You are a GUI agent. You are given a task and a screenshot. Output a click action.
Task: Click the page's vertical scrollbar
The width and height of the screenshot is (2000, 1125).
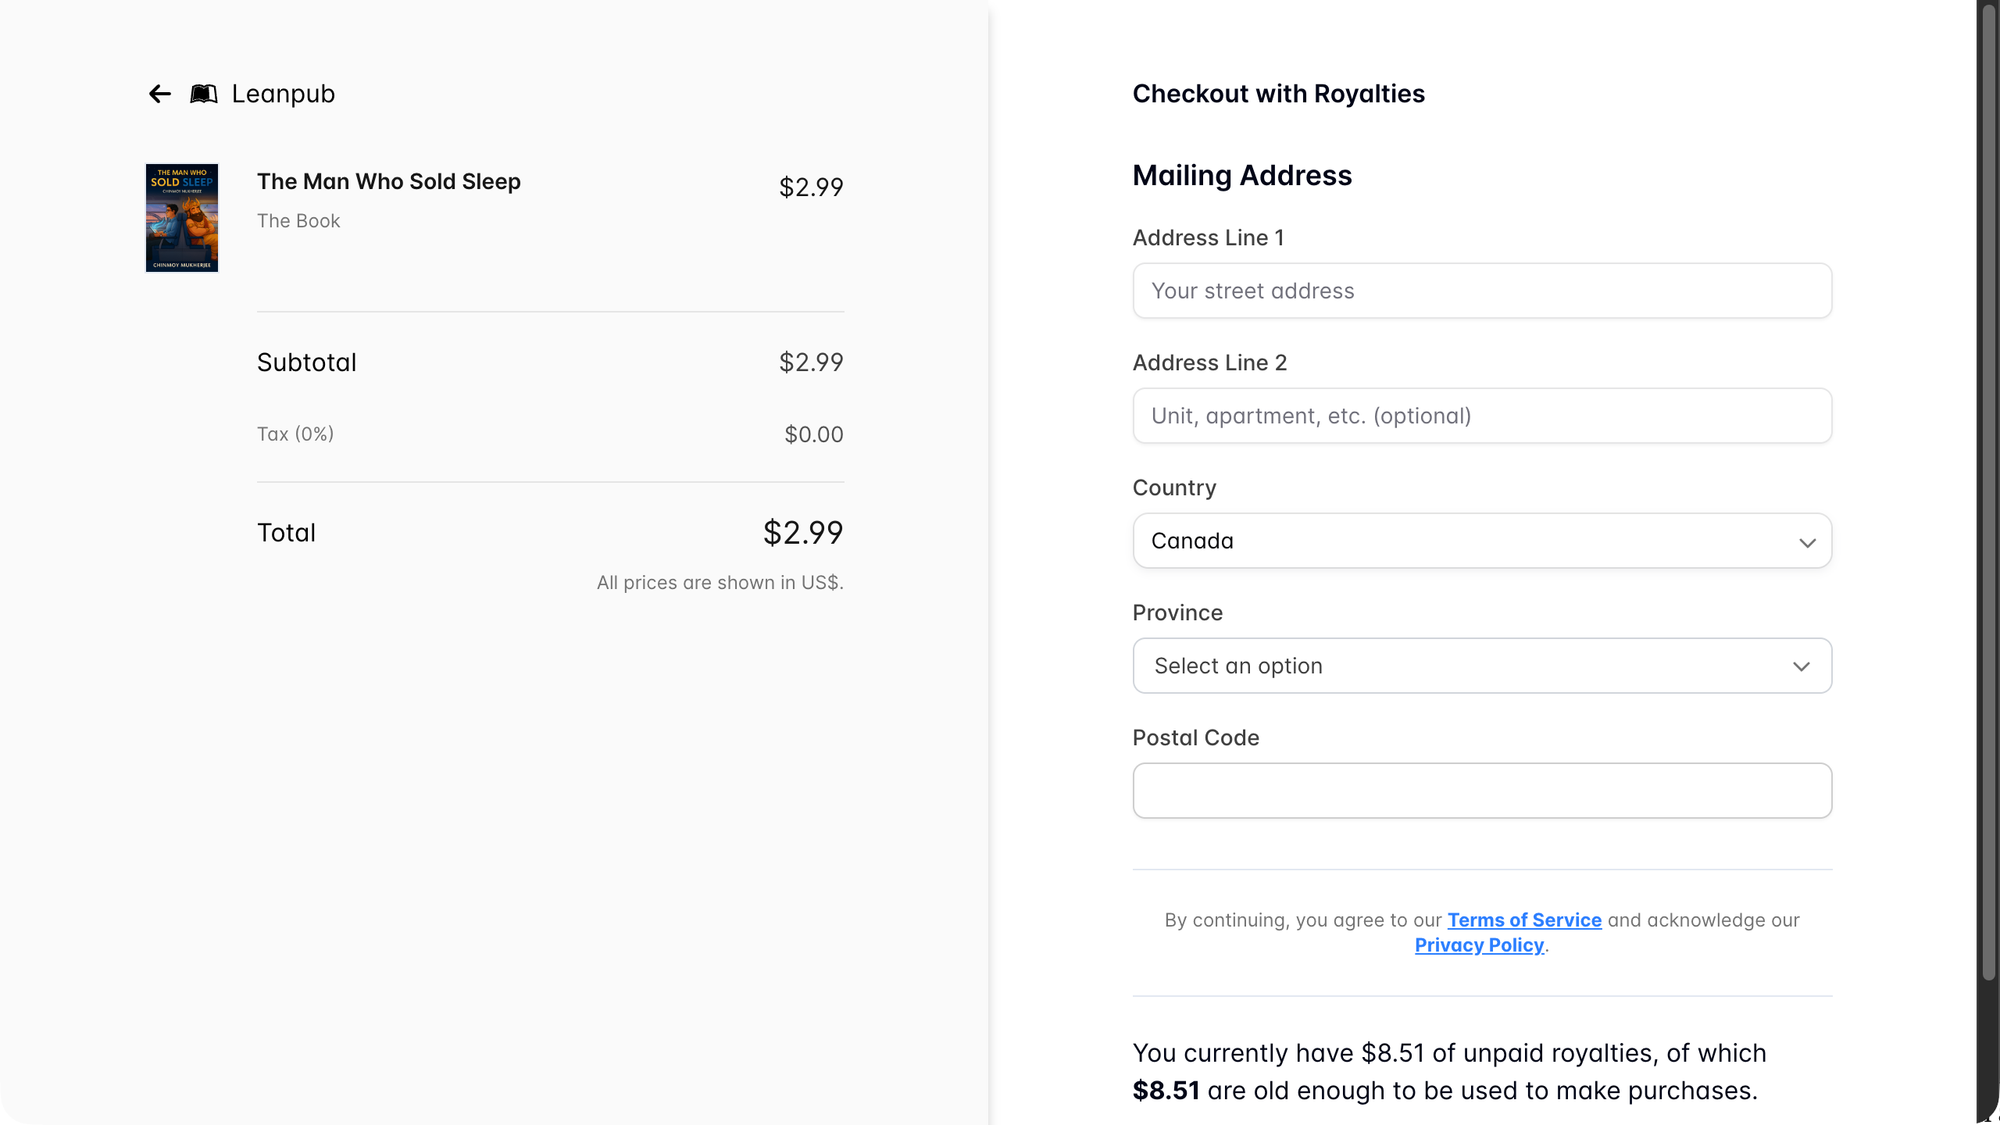1988,500
